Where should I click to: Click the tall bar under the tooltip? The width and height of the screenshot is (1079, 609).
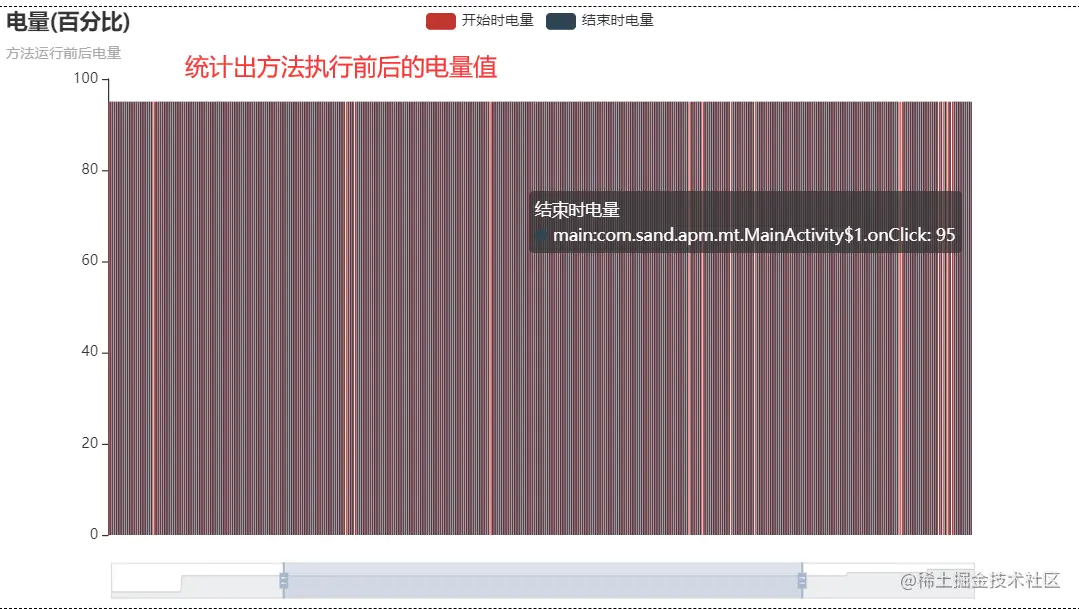point(744,400)
